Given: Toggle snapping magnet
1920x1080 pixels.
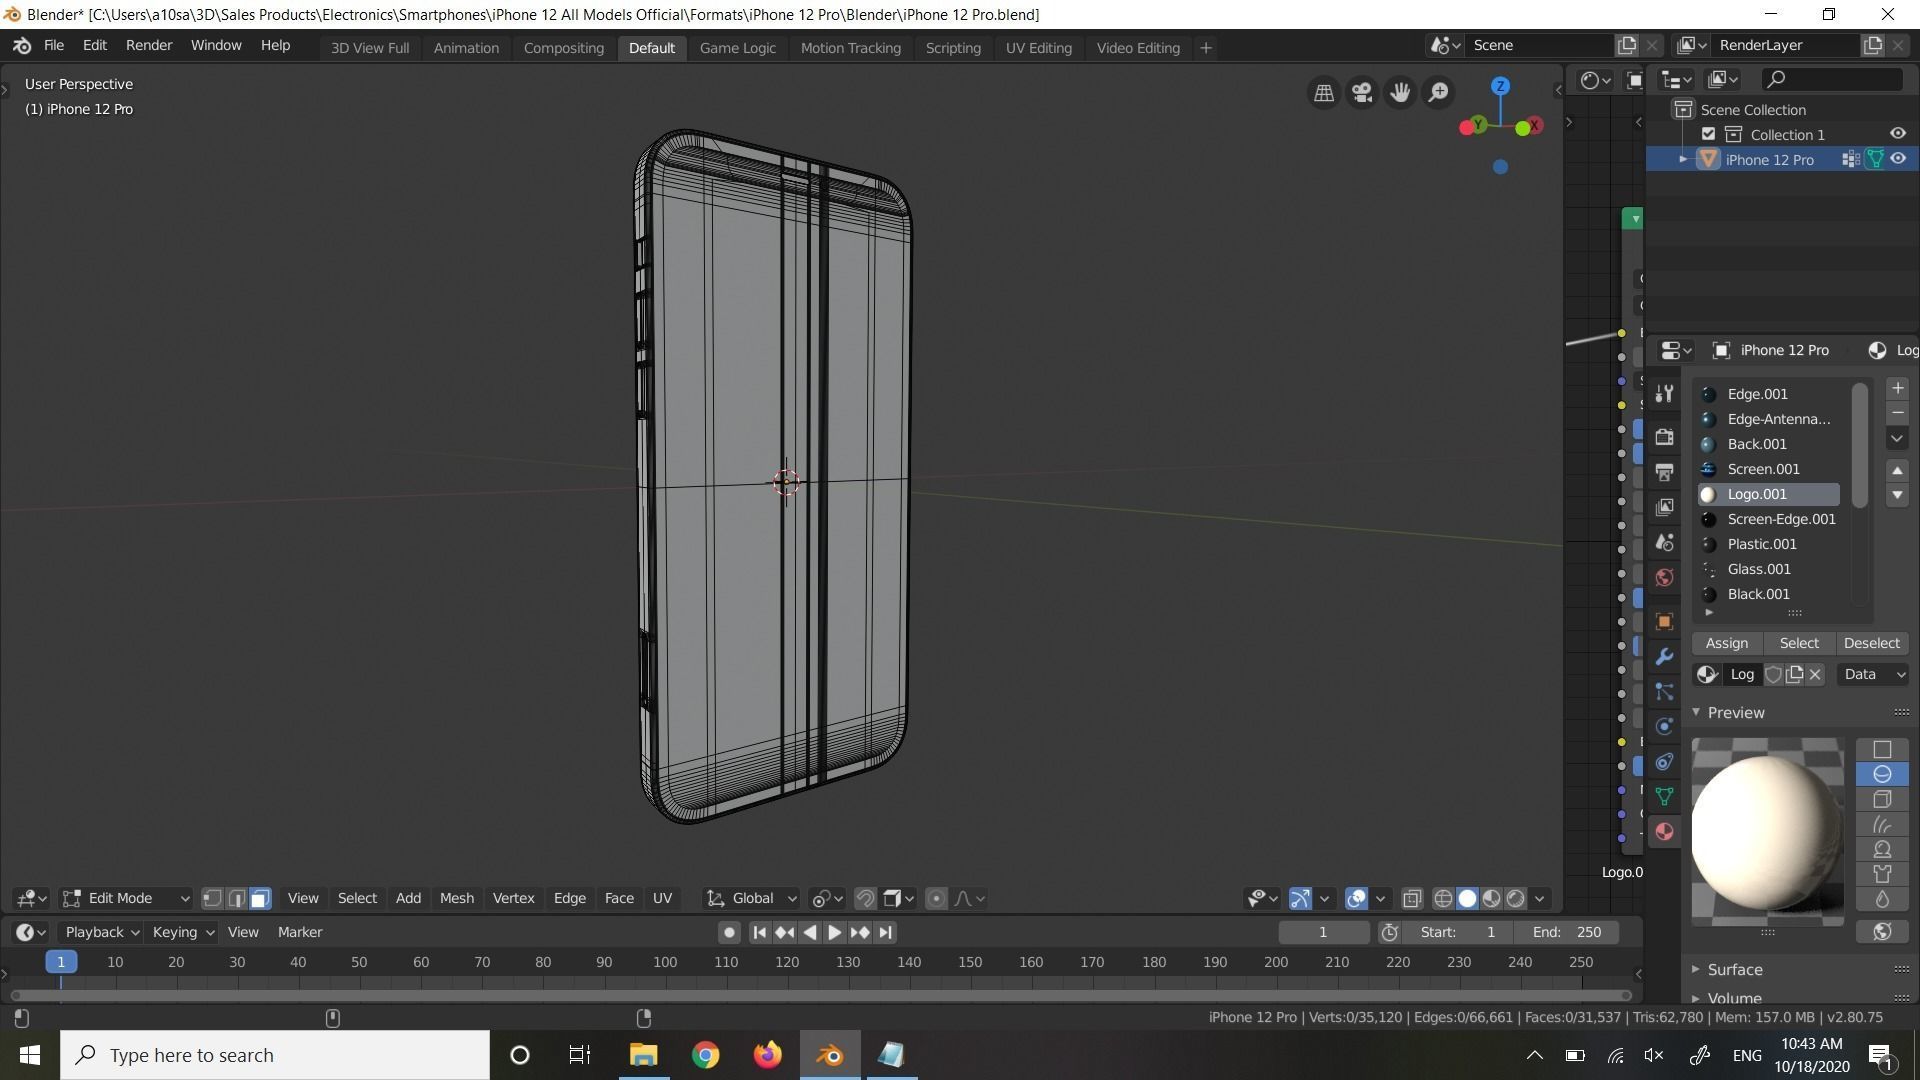Looking at the screenshot, I should 865,898.
